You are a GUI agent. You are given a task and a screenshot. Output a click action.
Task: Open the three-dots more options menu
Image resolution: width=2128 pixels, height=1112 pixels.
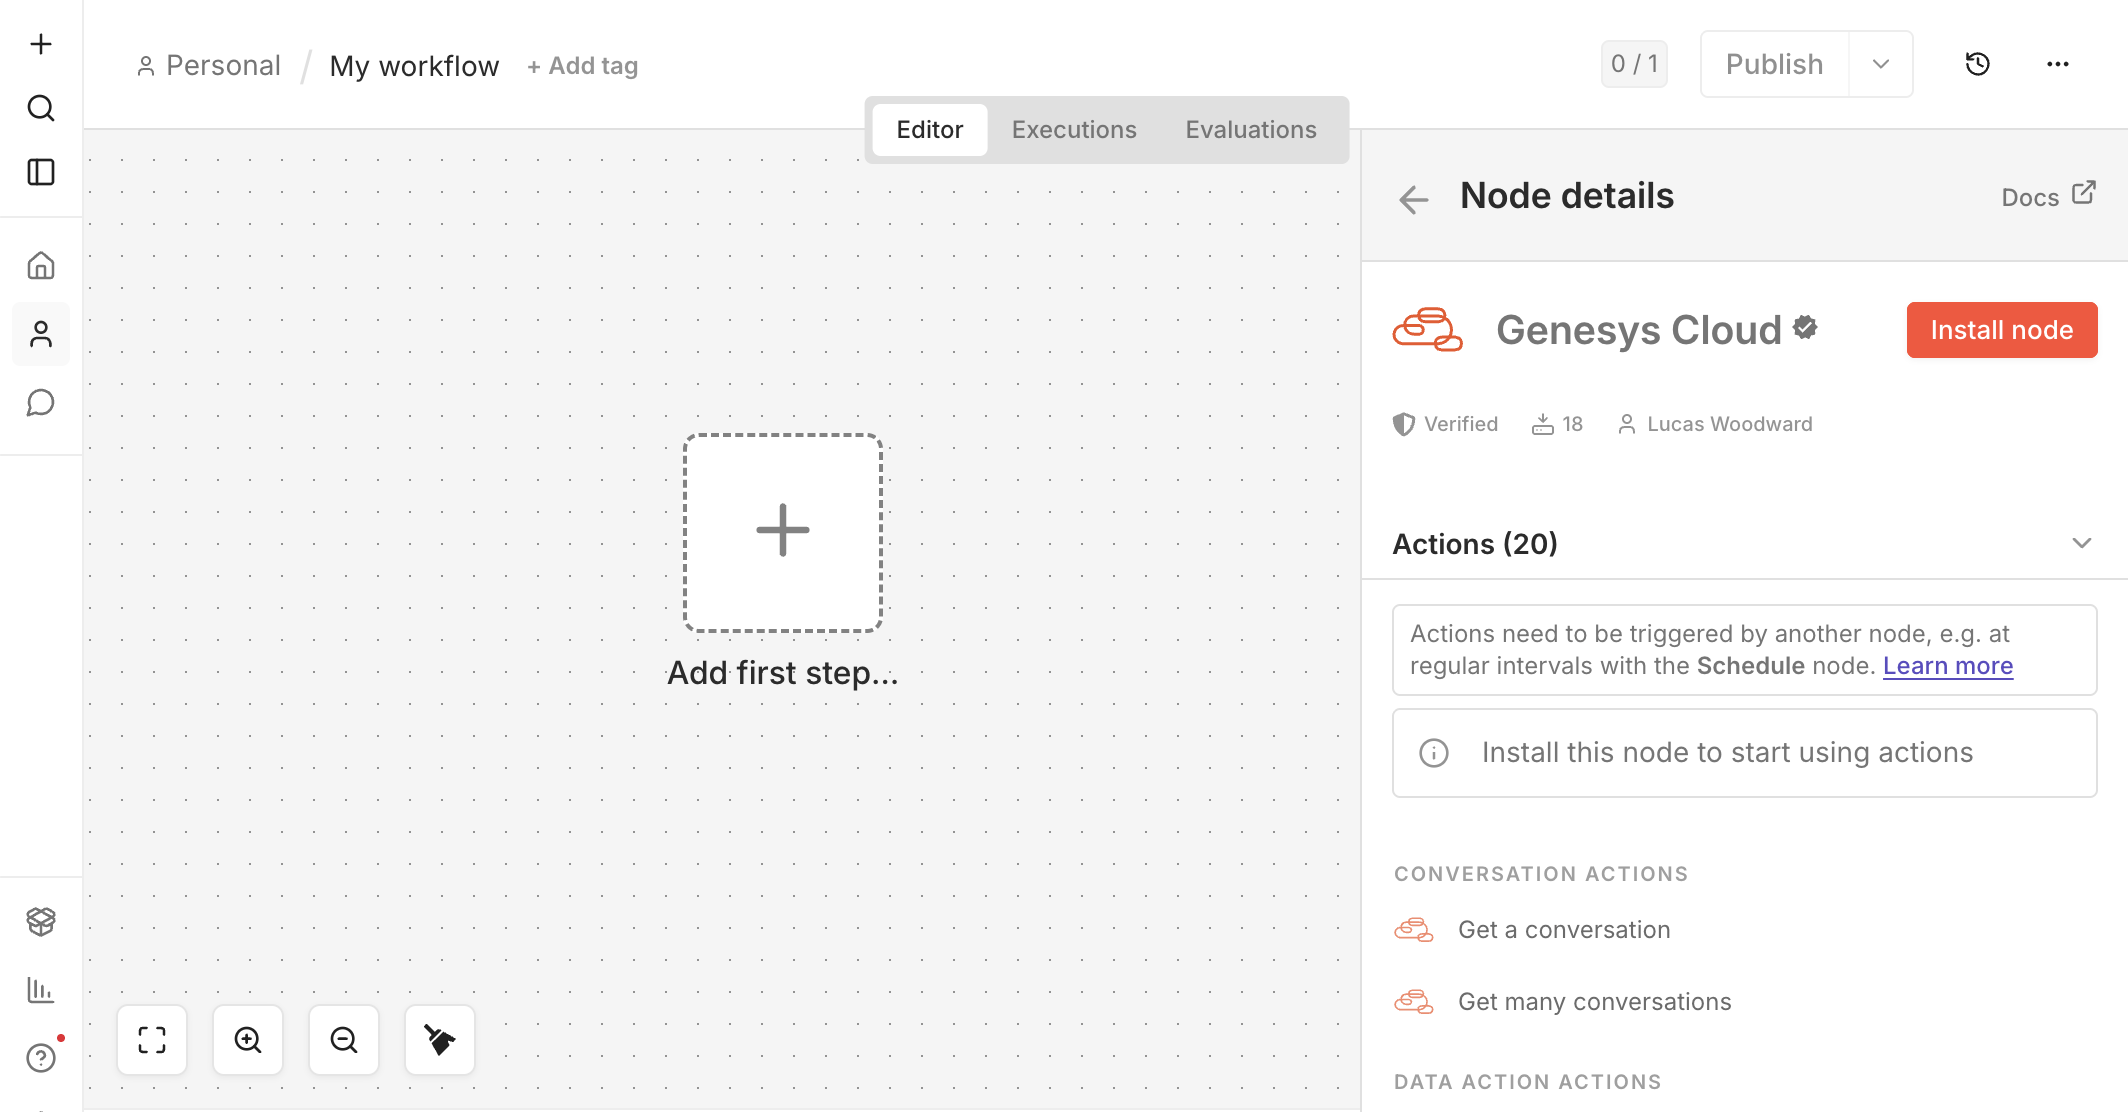2058,64
